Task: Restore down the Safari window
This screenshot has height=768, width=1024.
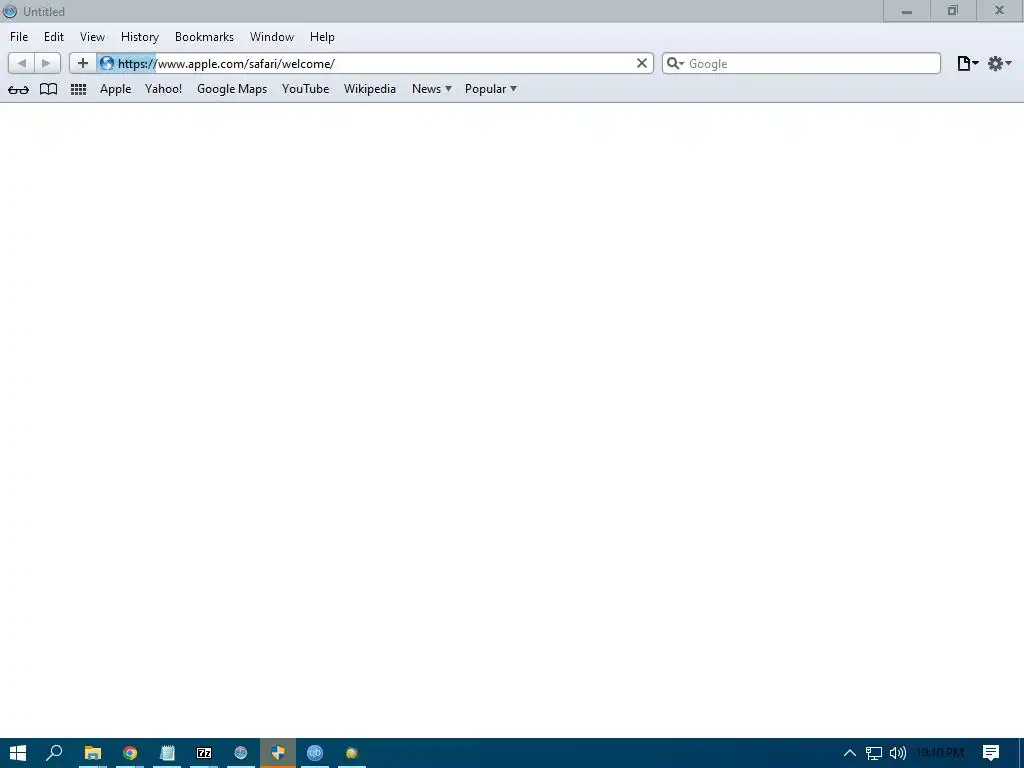Action: pyautogui.click(x=953, y=11)
